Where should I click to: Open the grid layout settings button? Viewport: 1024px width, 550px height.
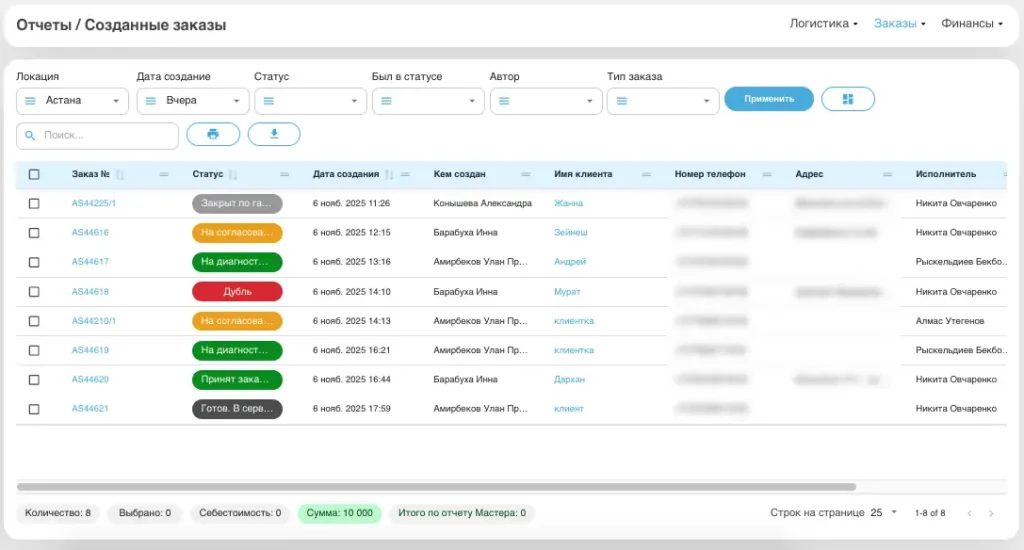coord(848,99)
